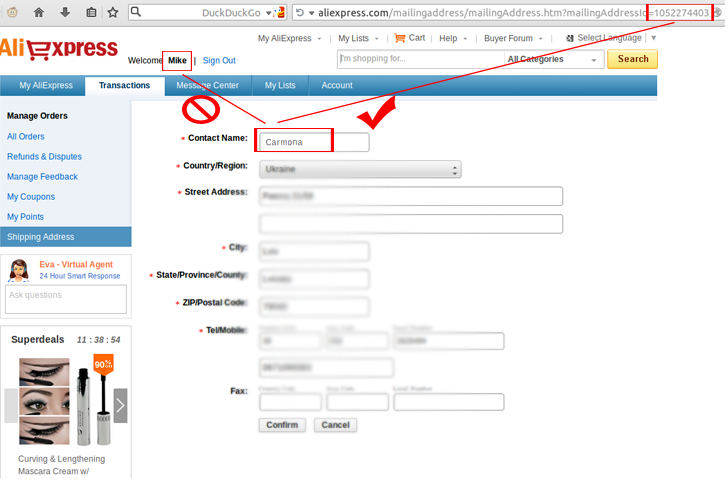Open All Orders in sidebar

coord(26,137)
